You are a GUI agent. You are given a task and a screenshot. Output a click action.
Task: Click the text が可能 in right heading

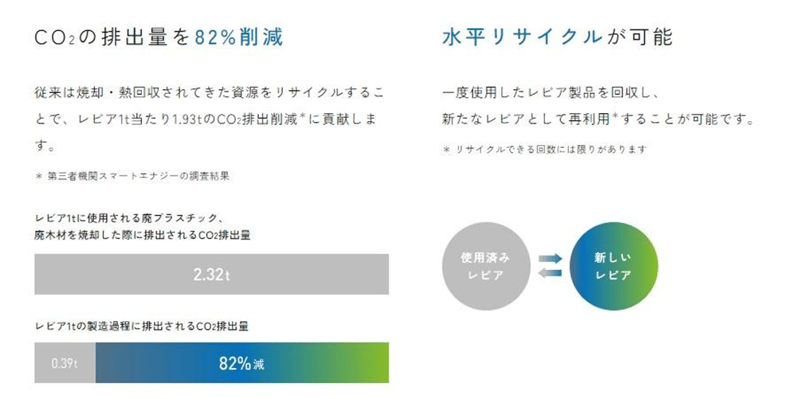point(640,37)
